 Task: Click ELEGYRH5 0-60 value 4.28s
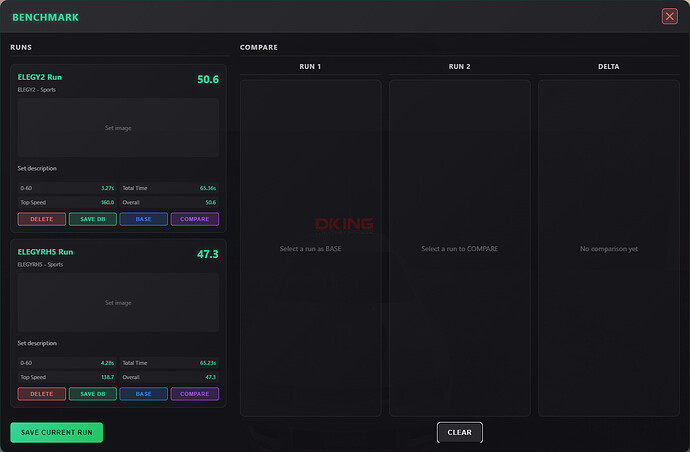107,363
